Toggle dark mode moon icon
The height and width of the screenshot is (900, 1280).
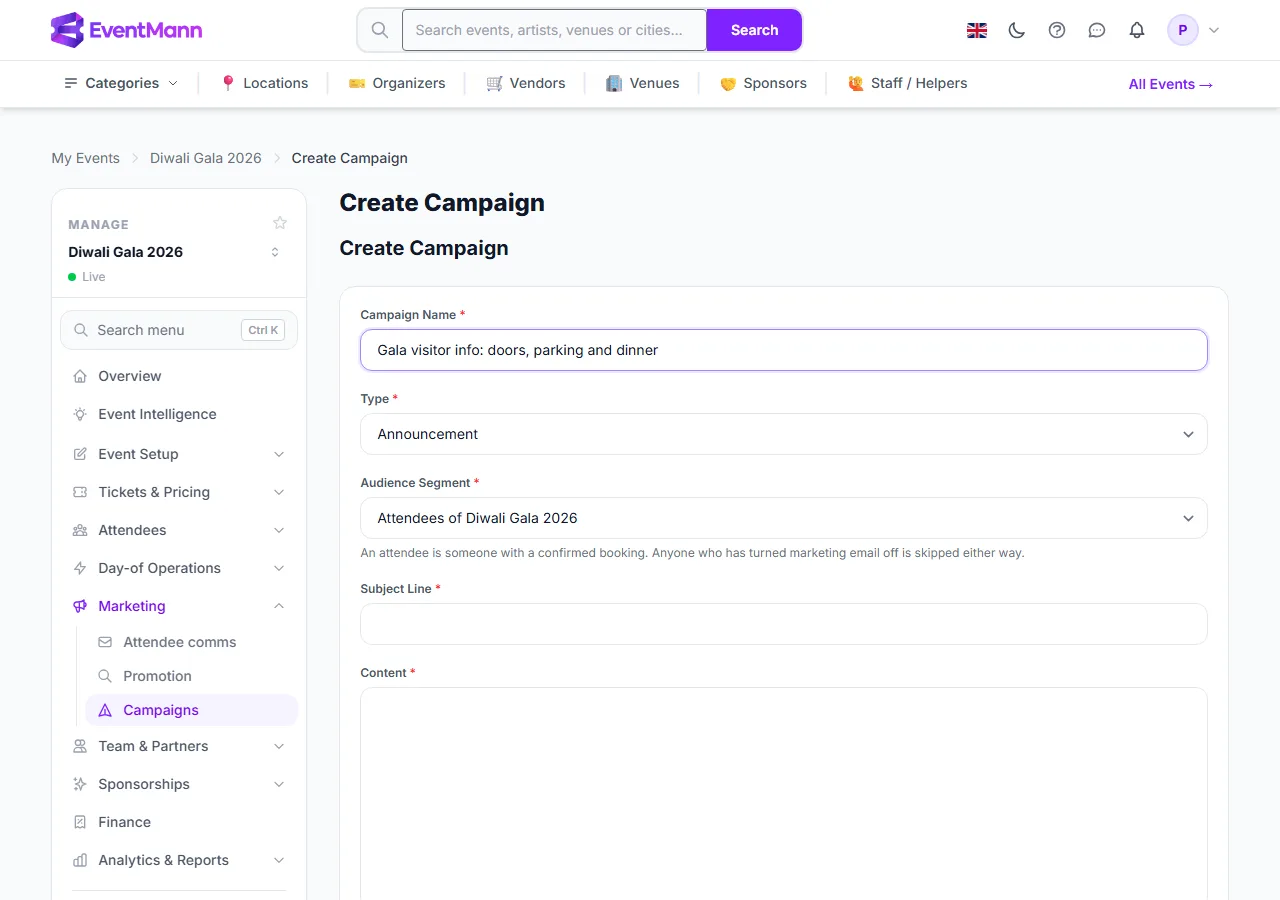(1017, 30)
